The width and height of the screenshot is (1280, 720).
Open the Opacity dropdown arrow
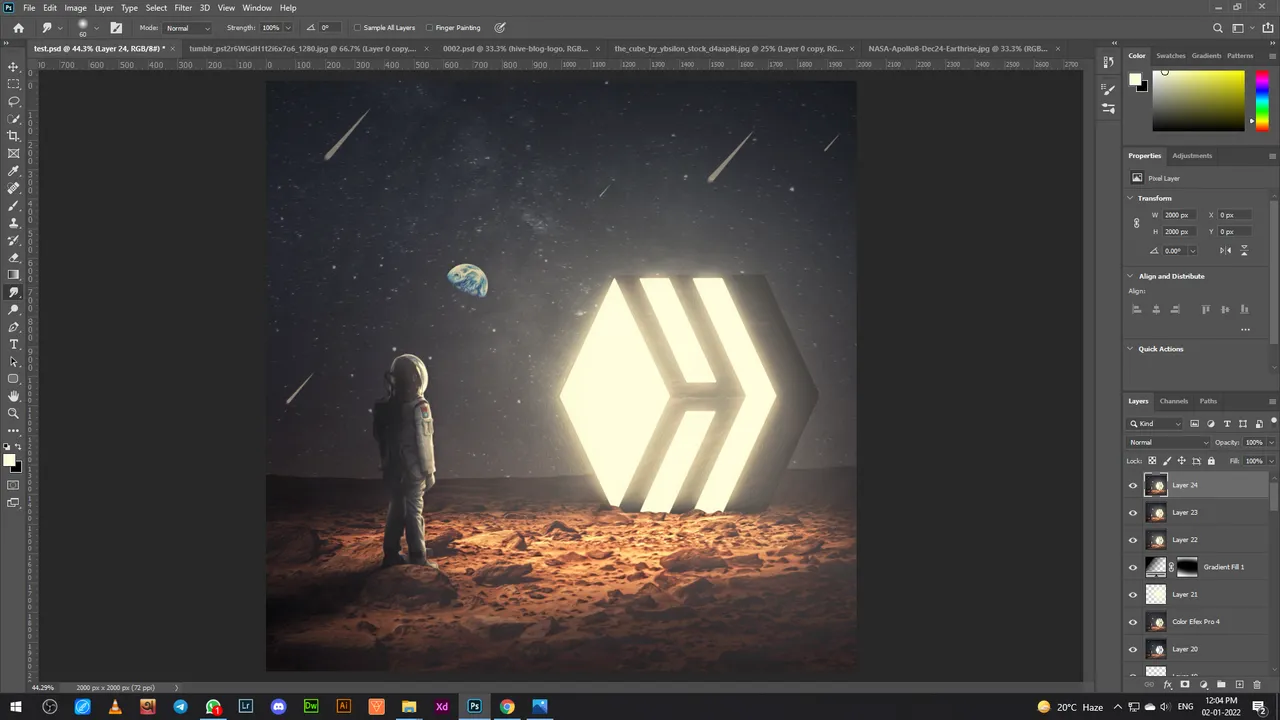pyautogui.click(x=1271, y=442)
